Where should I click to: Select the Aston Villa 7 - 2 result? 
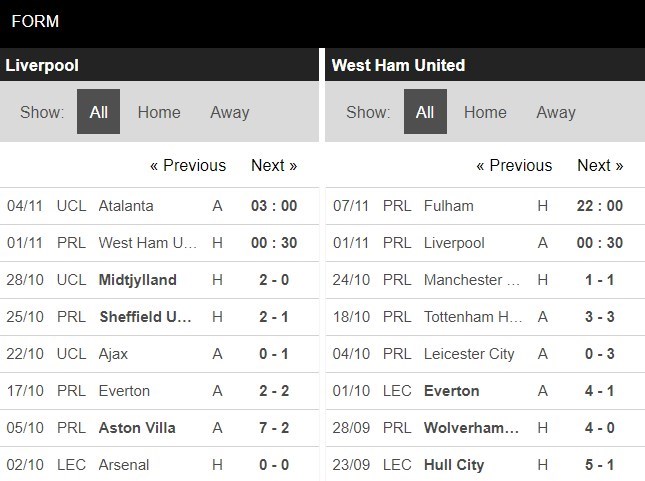[x=274, y=428]
